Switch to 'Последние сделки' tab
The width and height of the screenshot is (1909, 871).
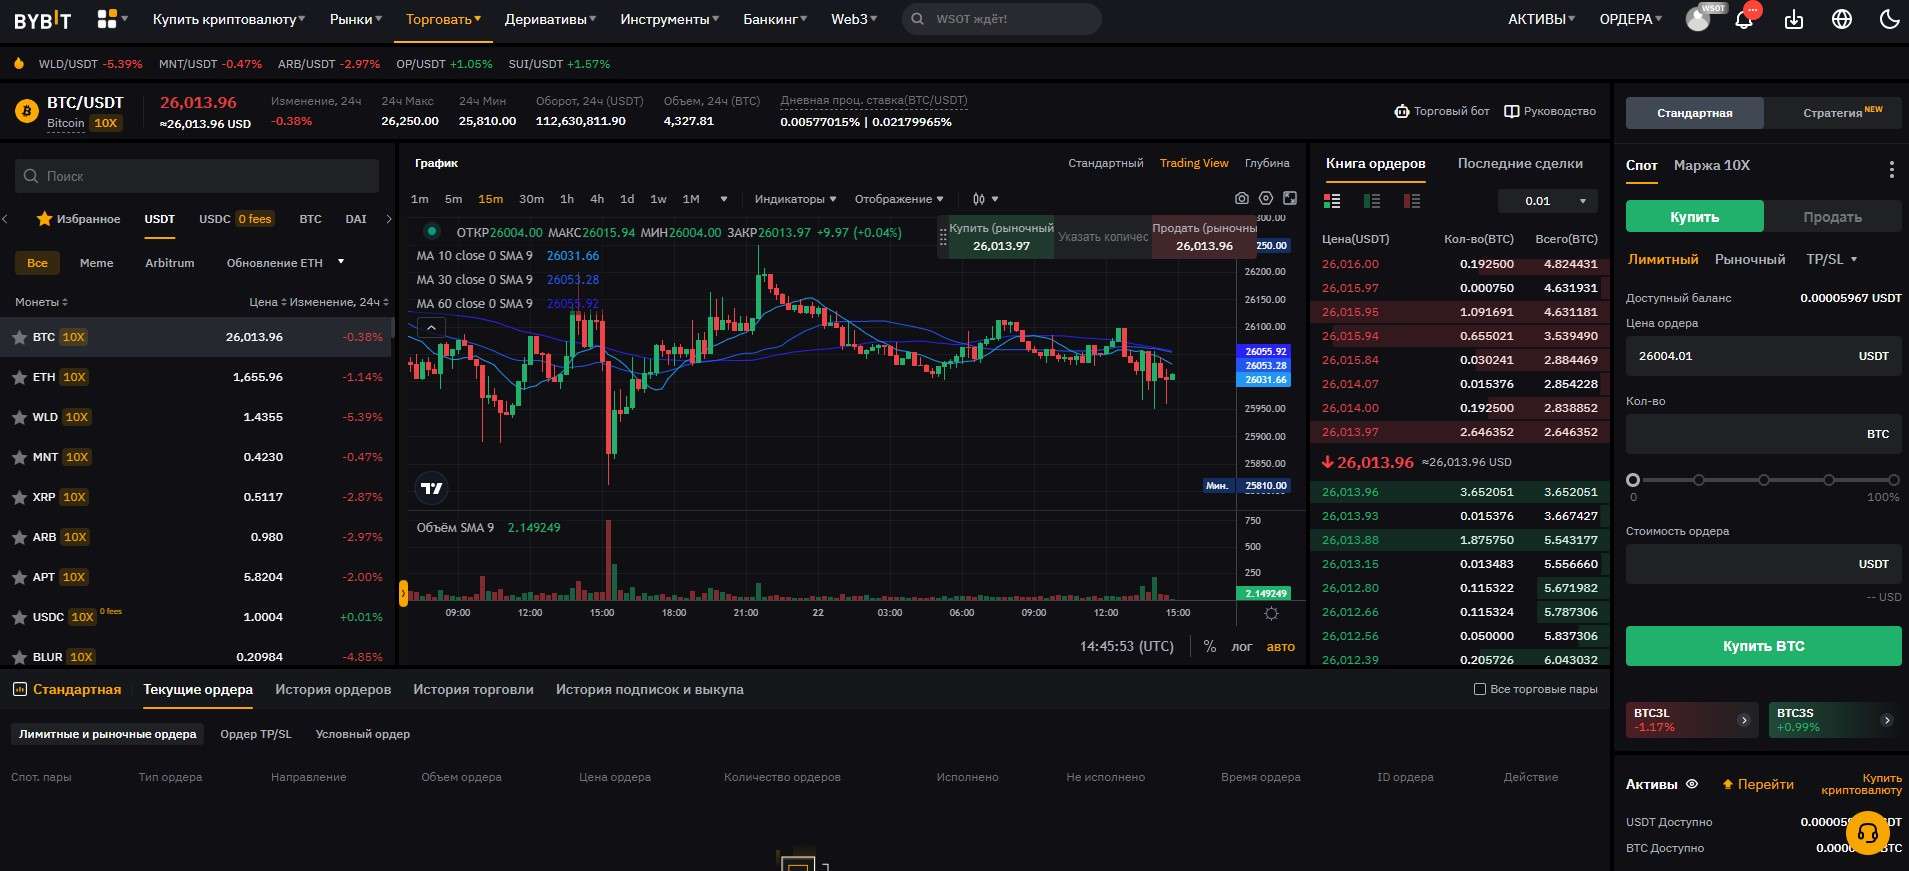pyautogui.click(x=1520, y=163)
